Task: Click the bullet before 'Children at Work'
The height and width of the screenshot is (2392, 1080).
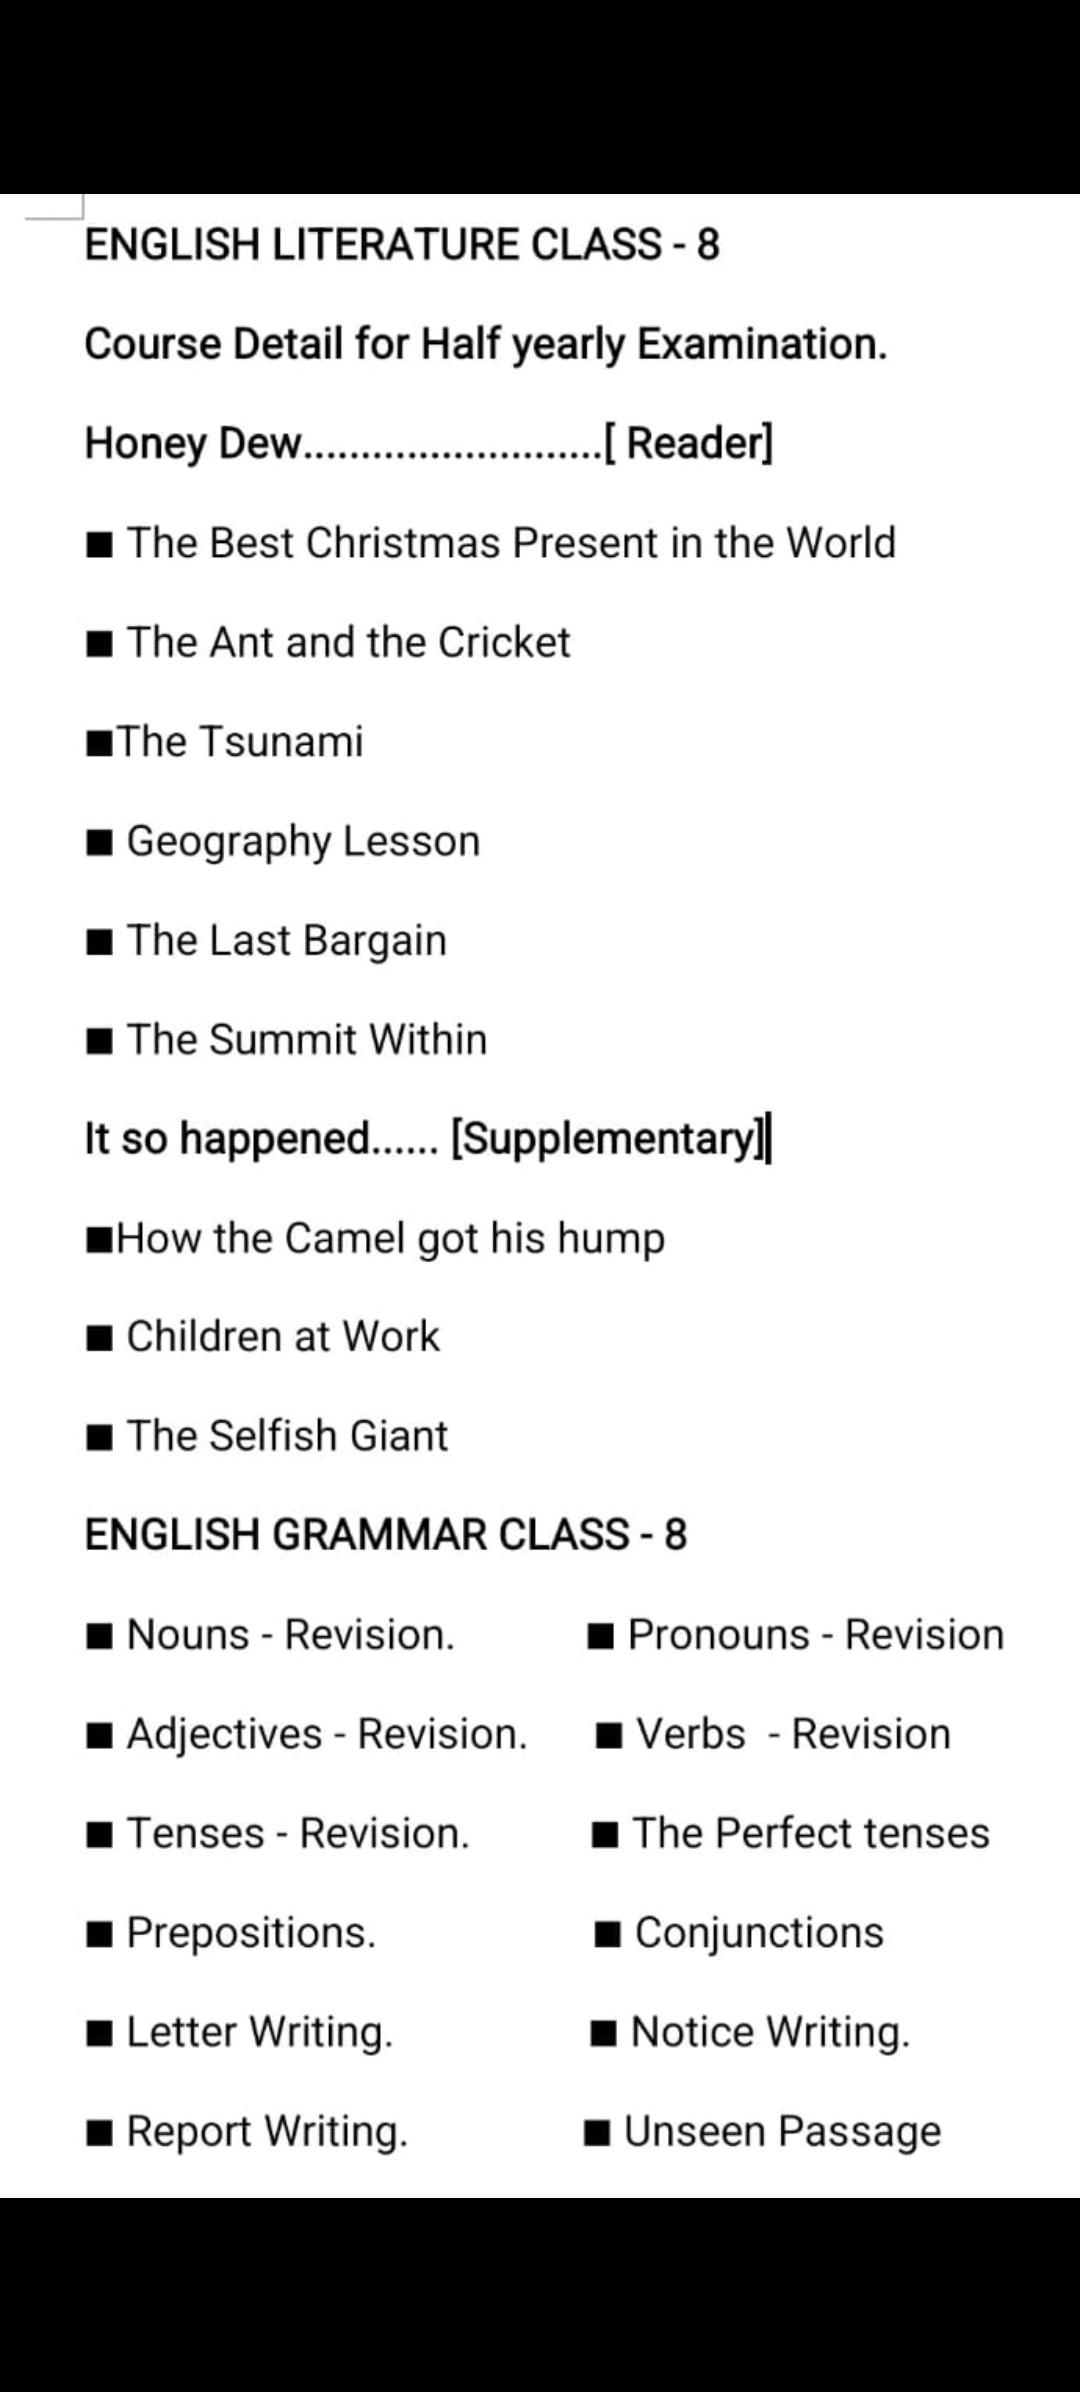Action: tap(100, 1339)
